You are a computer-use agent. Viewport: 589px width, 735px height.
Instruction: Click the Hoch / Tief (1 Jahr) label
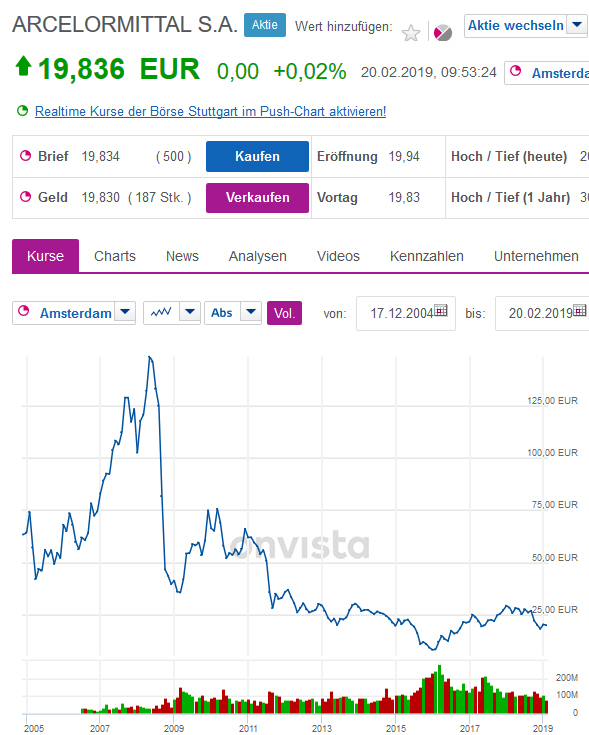pos(510,197)
